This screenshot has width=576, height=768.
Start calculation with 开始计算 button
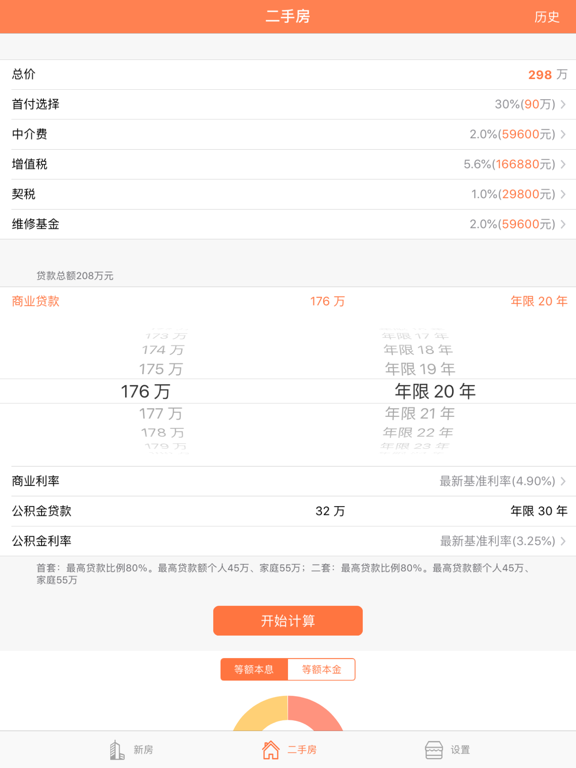(x=288, y=621)
